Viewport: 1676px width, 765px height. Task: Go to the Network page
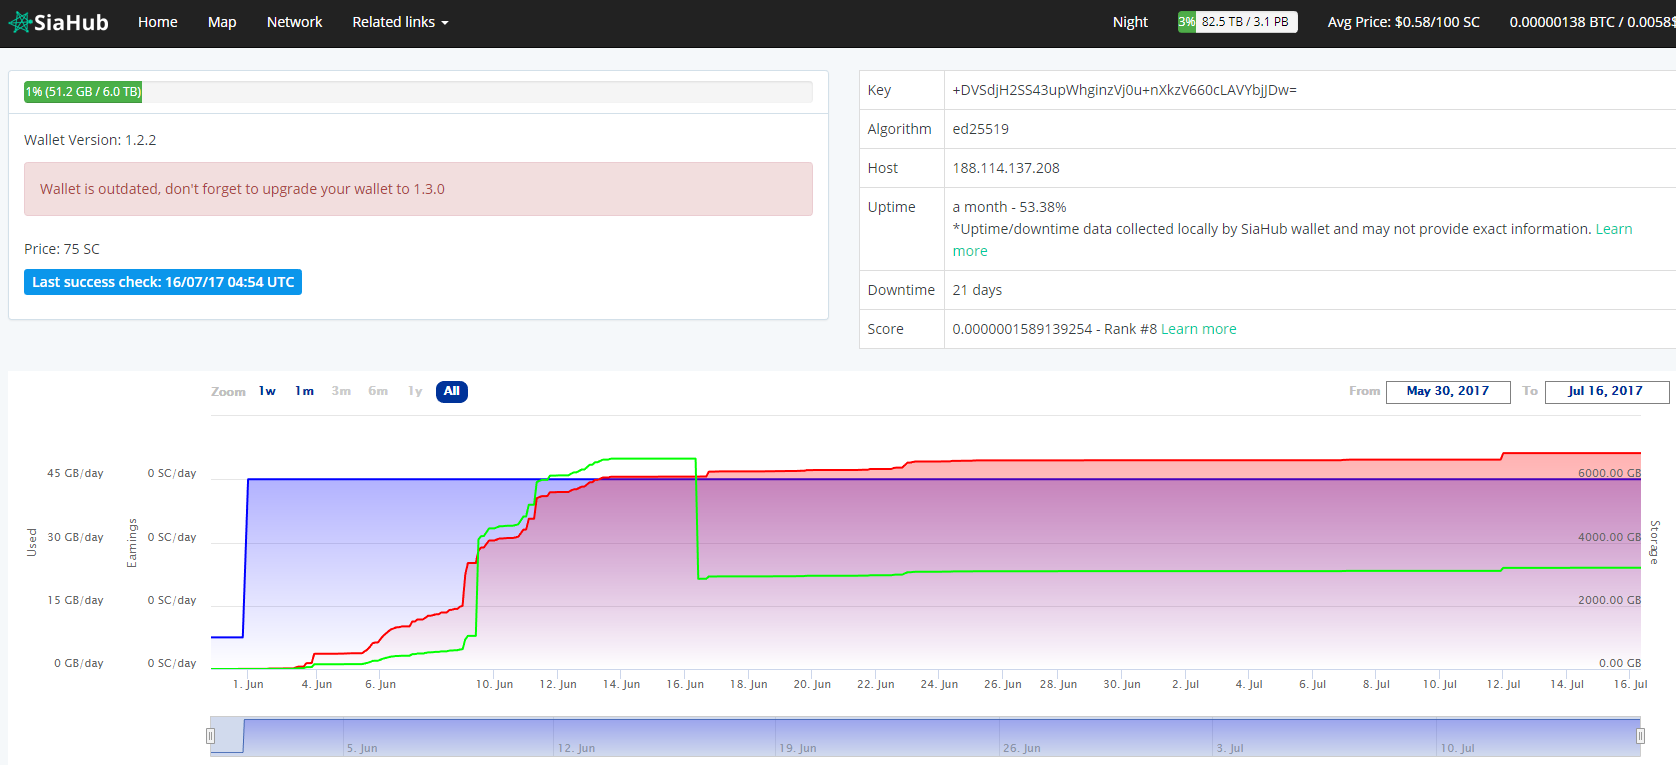click(295, 22)
